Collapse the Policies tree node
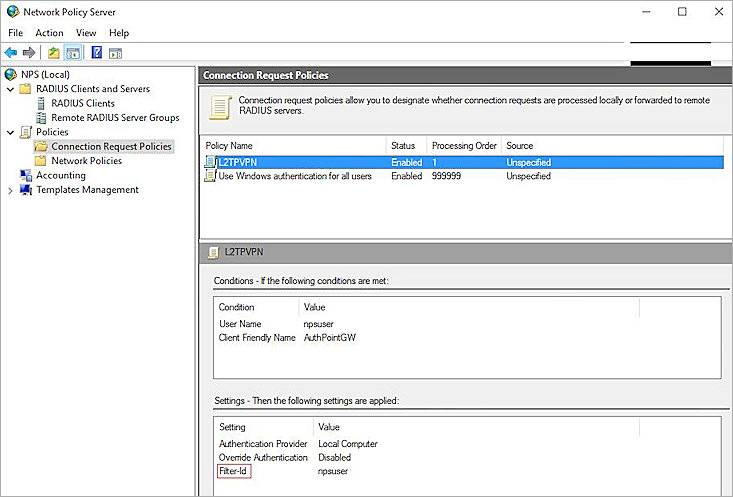 point(10,132)
